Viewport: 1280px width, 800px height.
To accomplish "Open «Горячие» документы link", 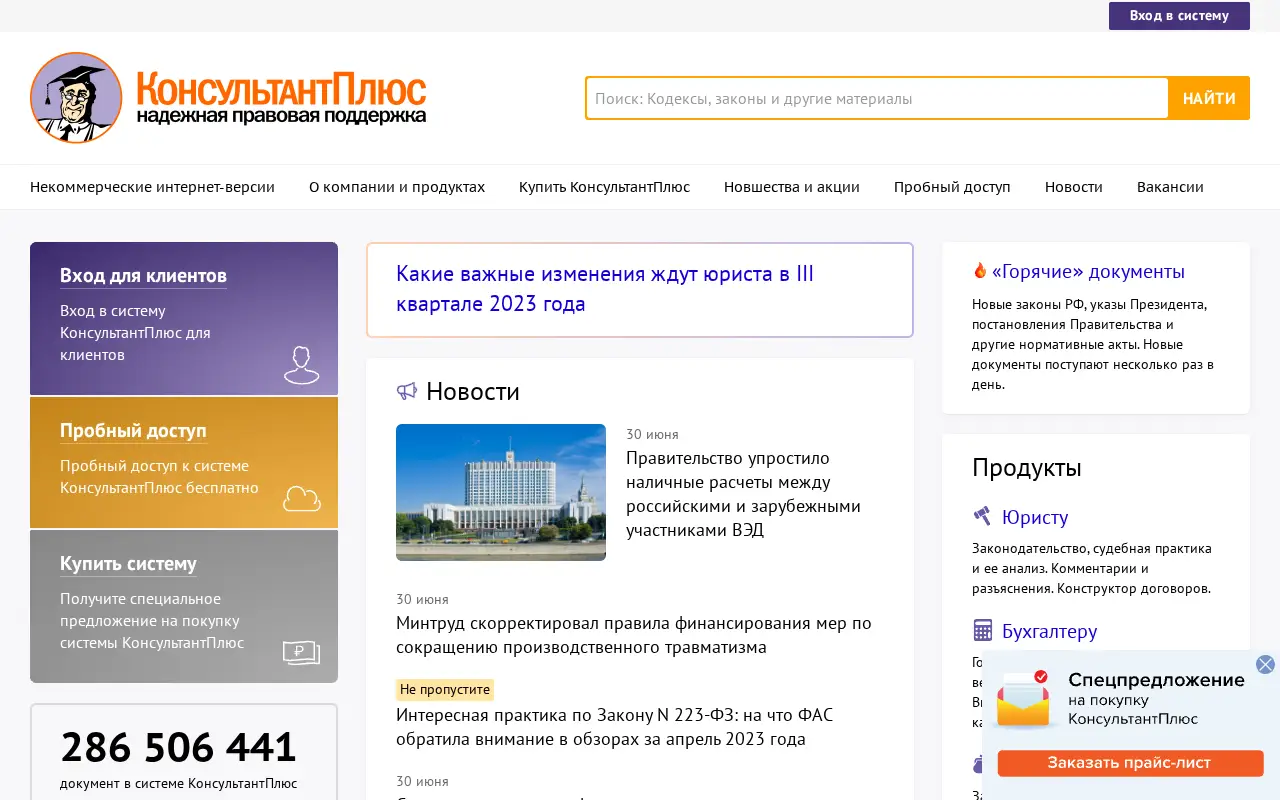I will point(1088,271).
